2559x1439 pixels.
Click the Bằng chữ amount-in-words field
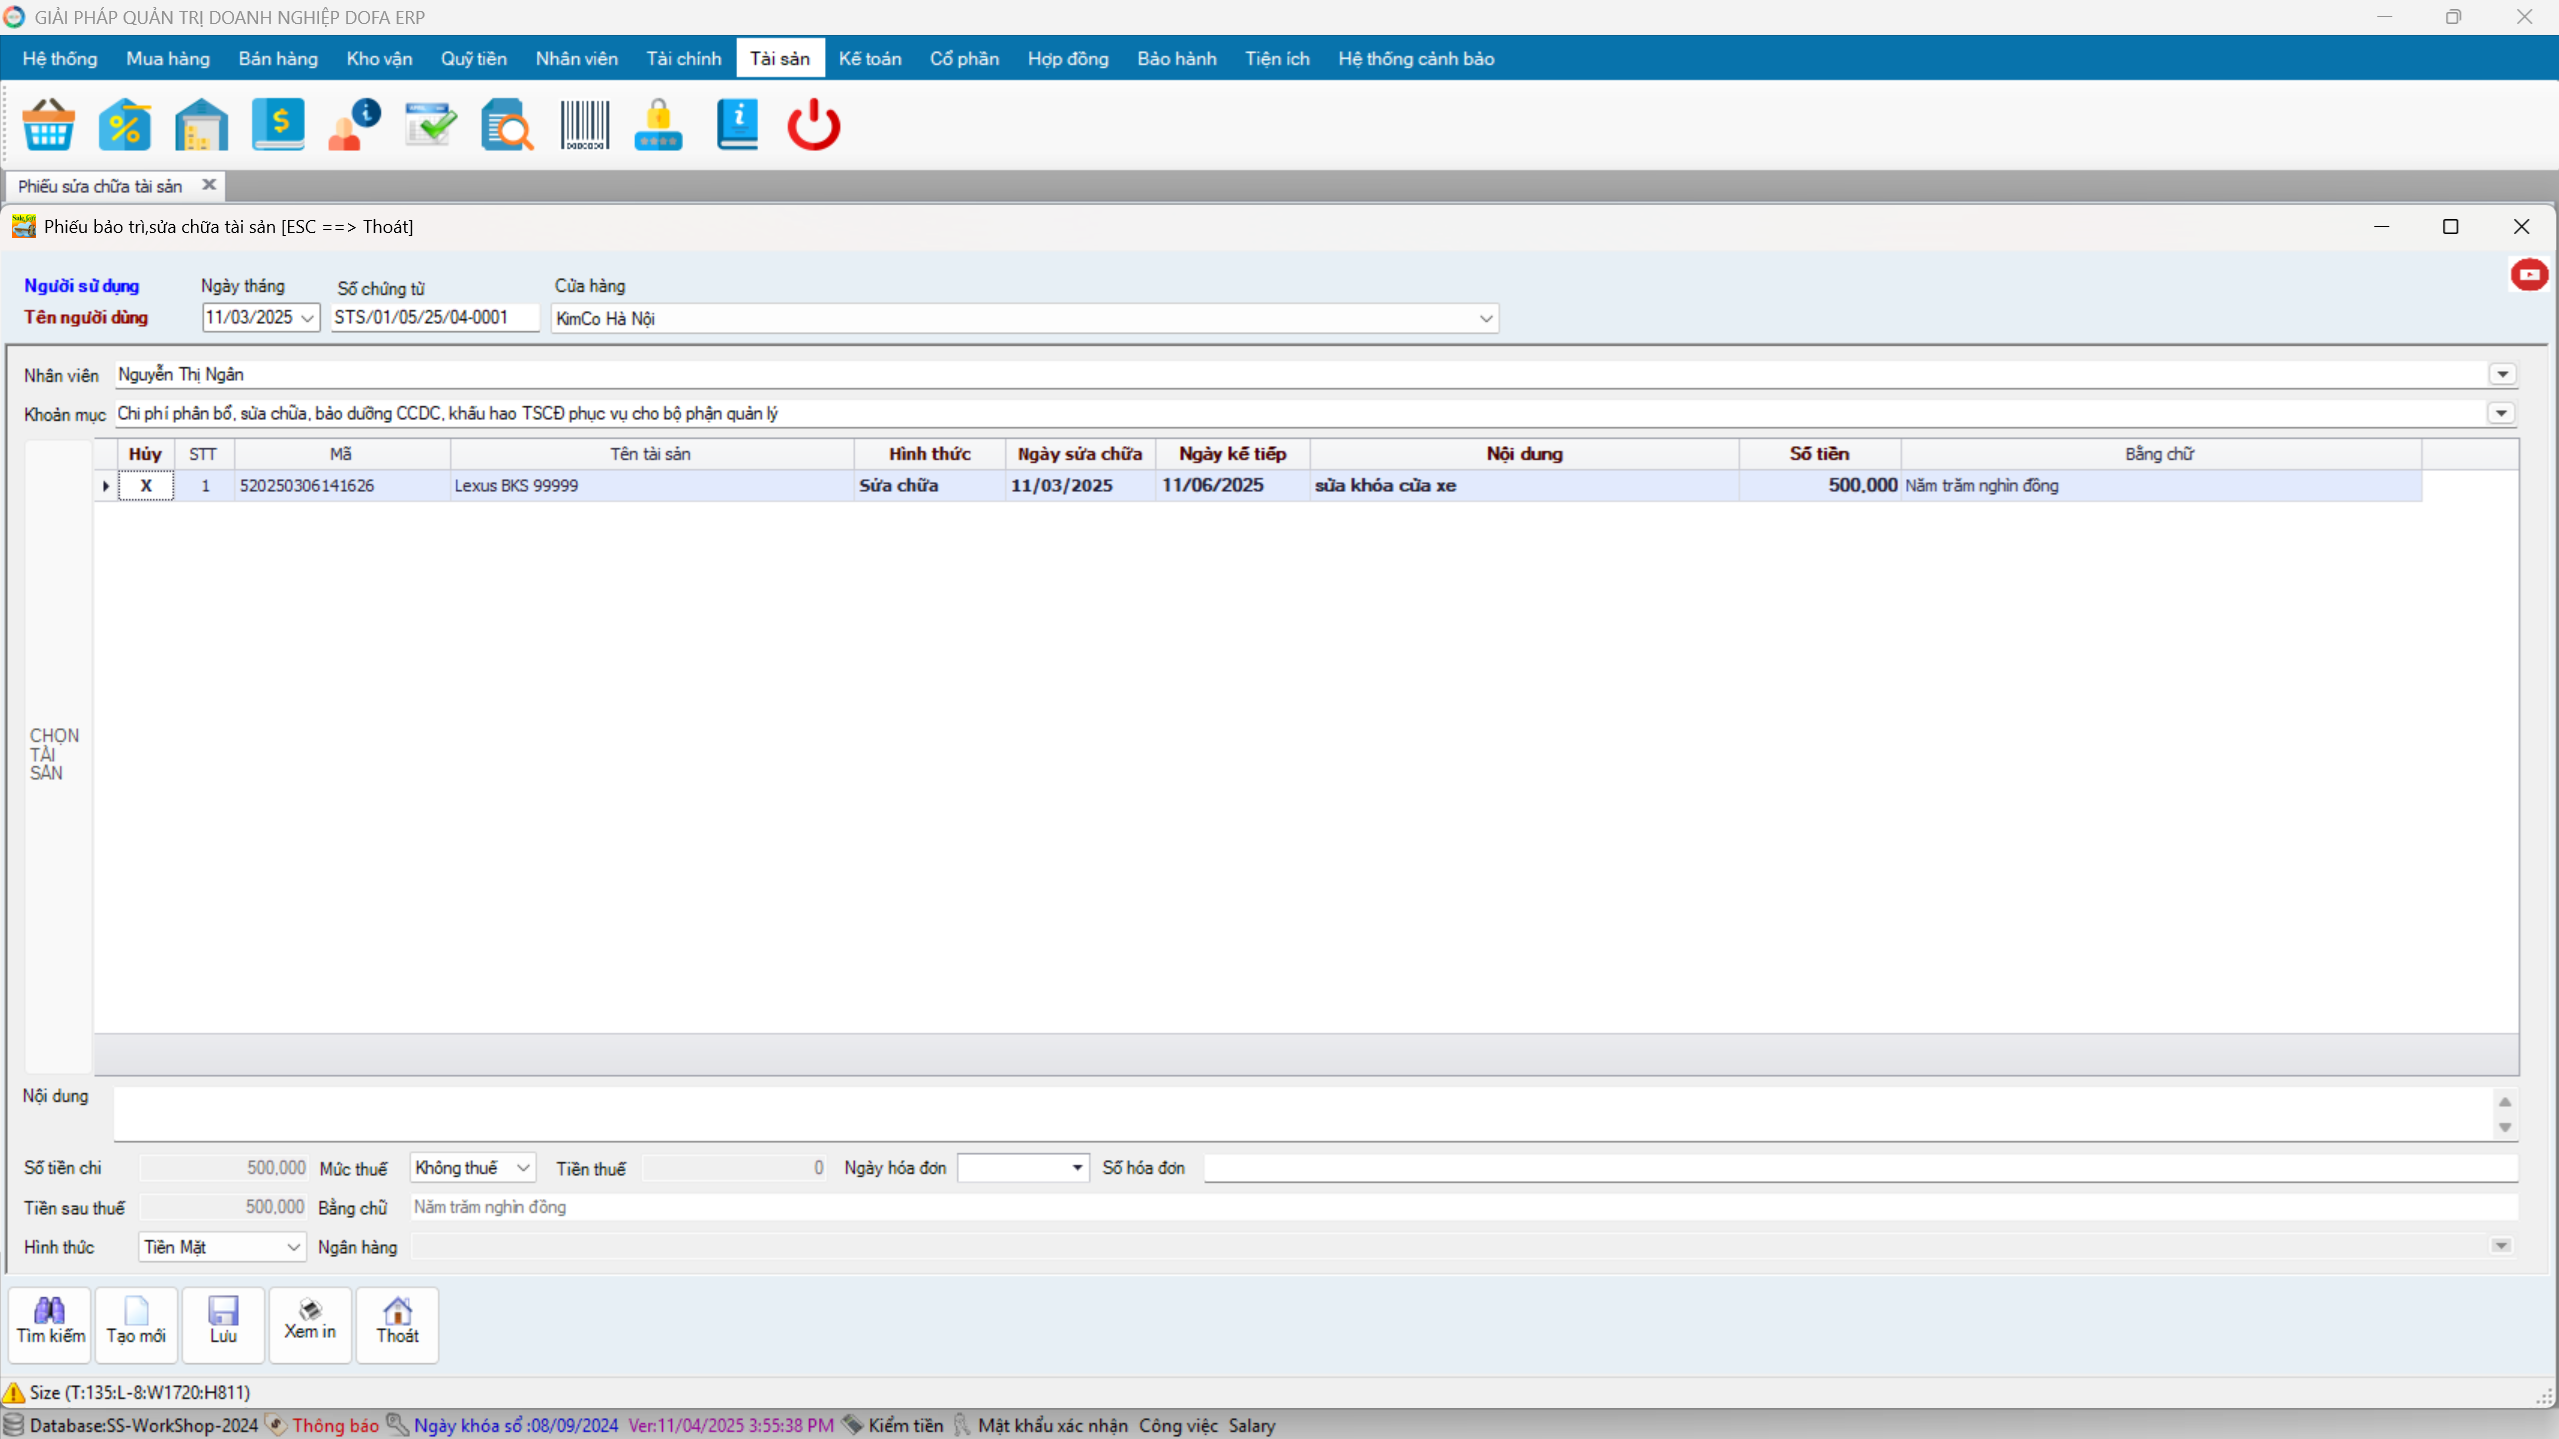click(1464, 1207)
